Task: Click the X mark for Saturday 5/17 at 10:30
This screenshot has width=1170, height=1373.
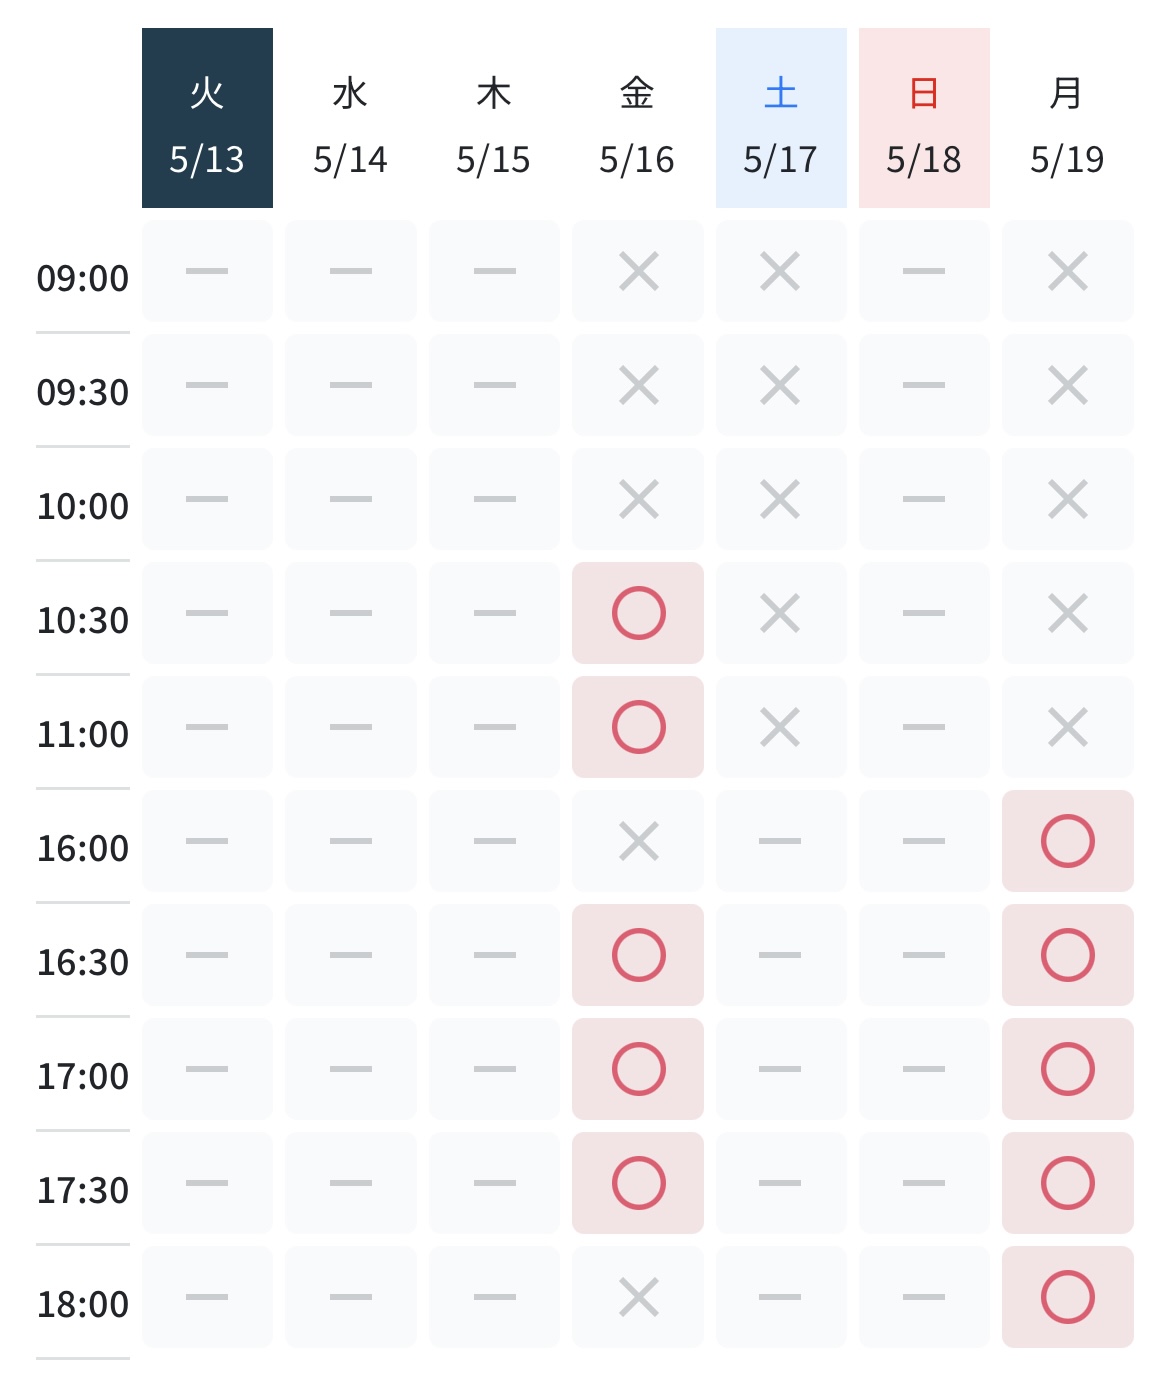Action: (781, 613)
